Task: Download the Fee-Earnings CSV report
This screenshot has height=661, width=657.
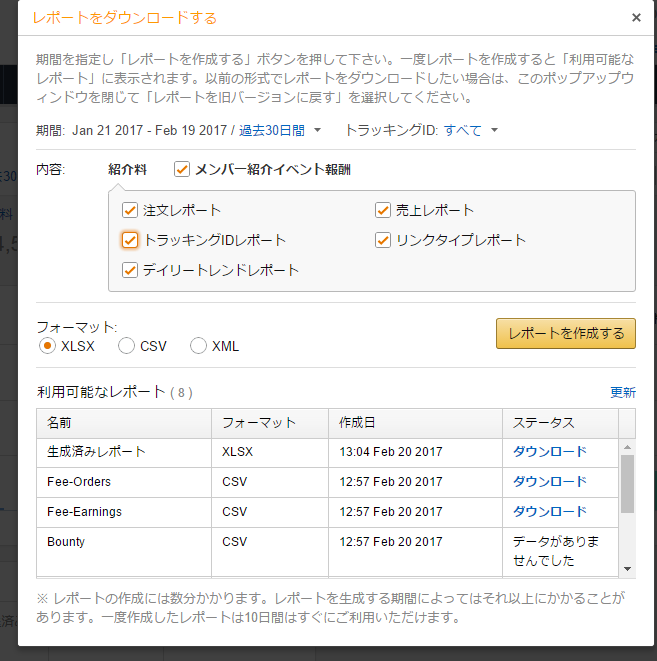Action: point(550,511)
